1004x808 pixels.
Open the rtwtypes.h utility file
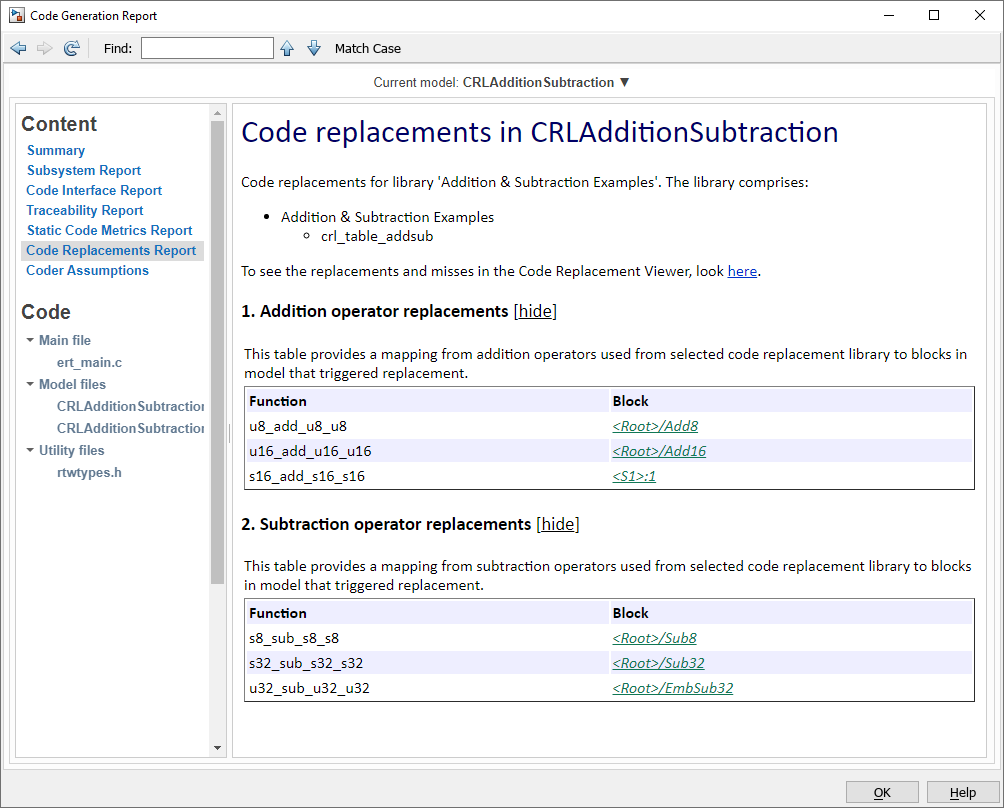click(x=89, y=472)
